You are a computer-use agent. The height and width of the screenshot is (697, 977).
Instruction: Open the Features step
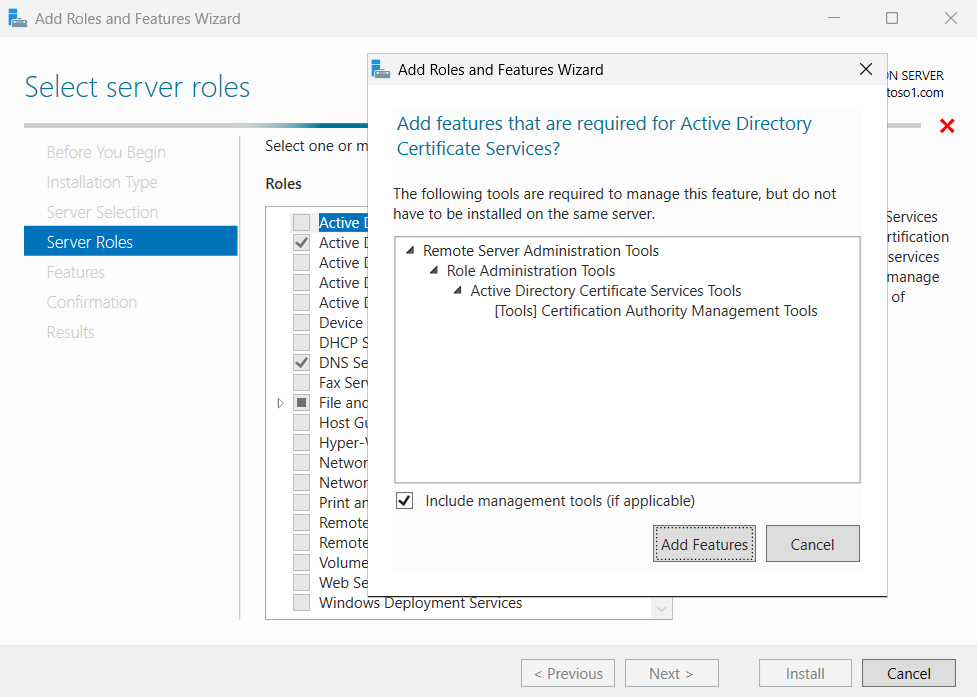75,272
